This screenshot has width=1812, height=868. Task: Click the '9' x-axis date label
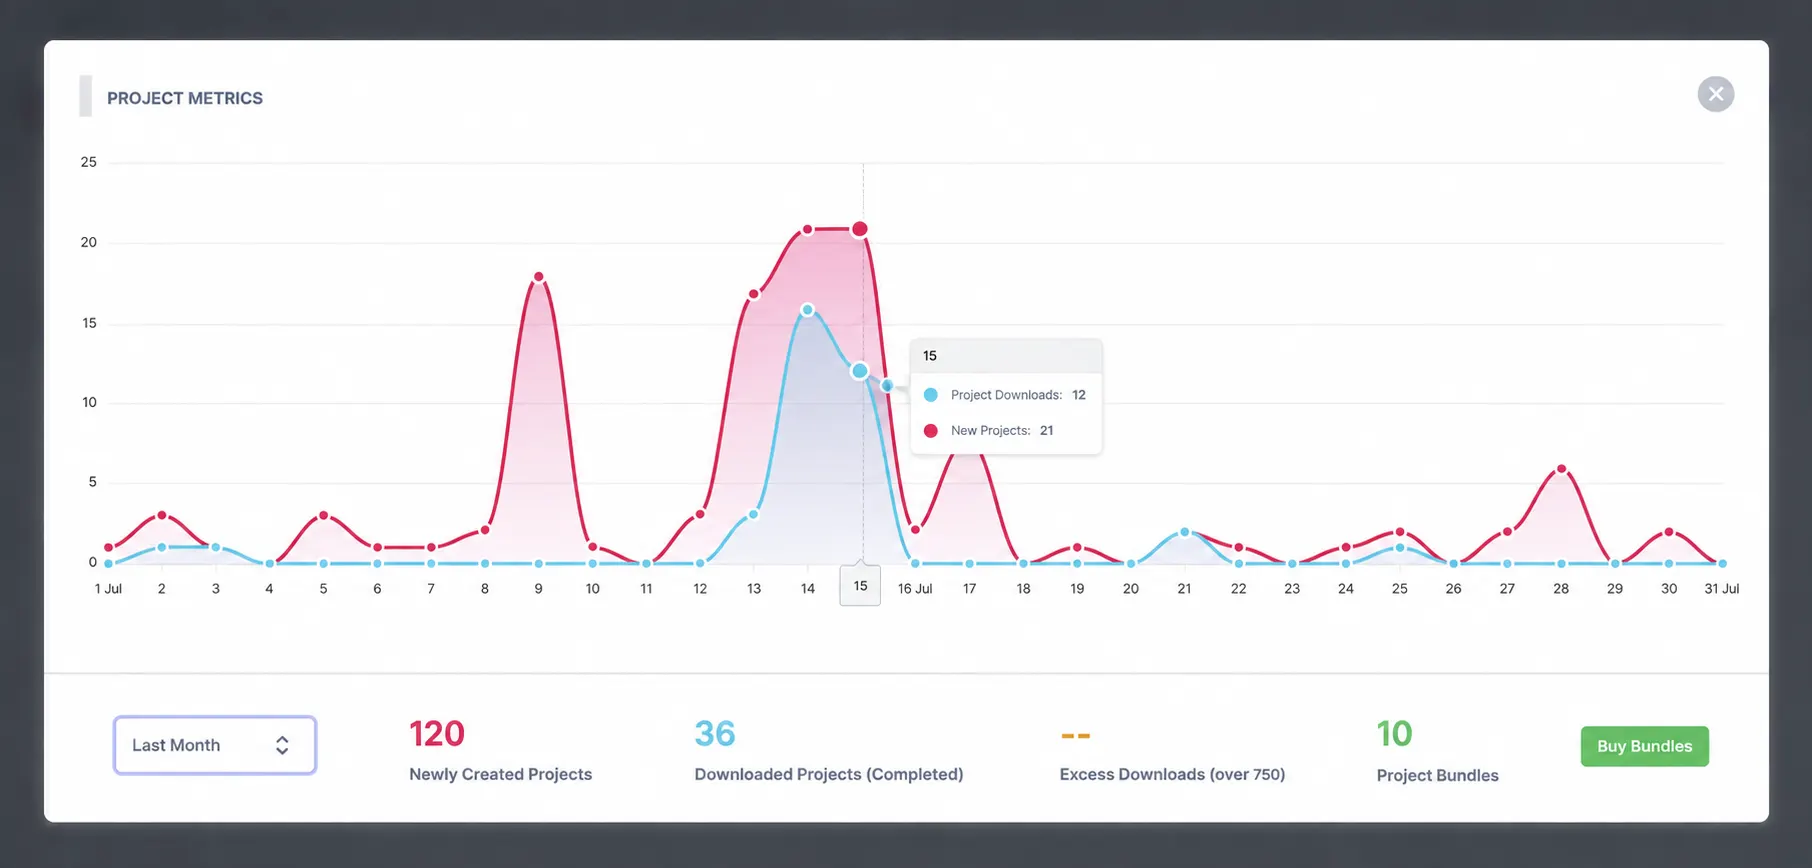539,589
